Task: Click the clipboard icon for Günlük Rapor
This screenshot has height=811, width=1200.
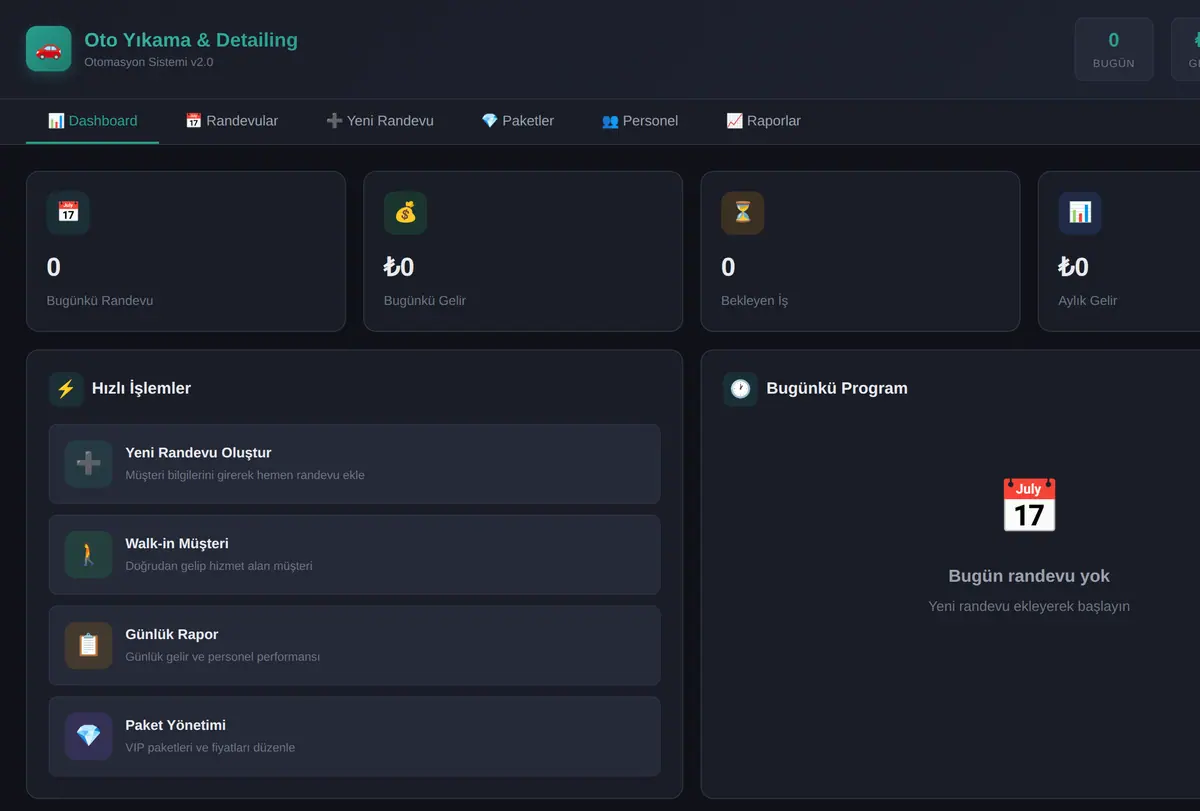Action: tap(89, 646)
